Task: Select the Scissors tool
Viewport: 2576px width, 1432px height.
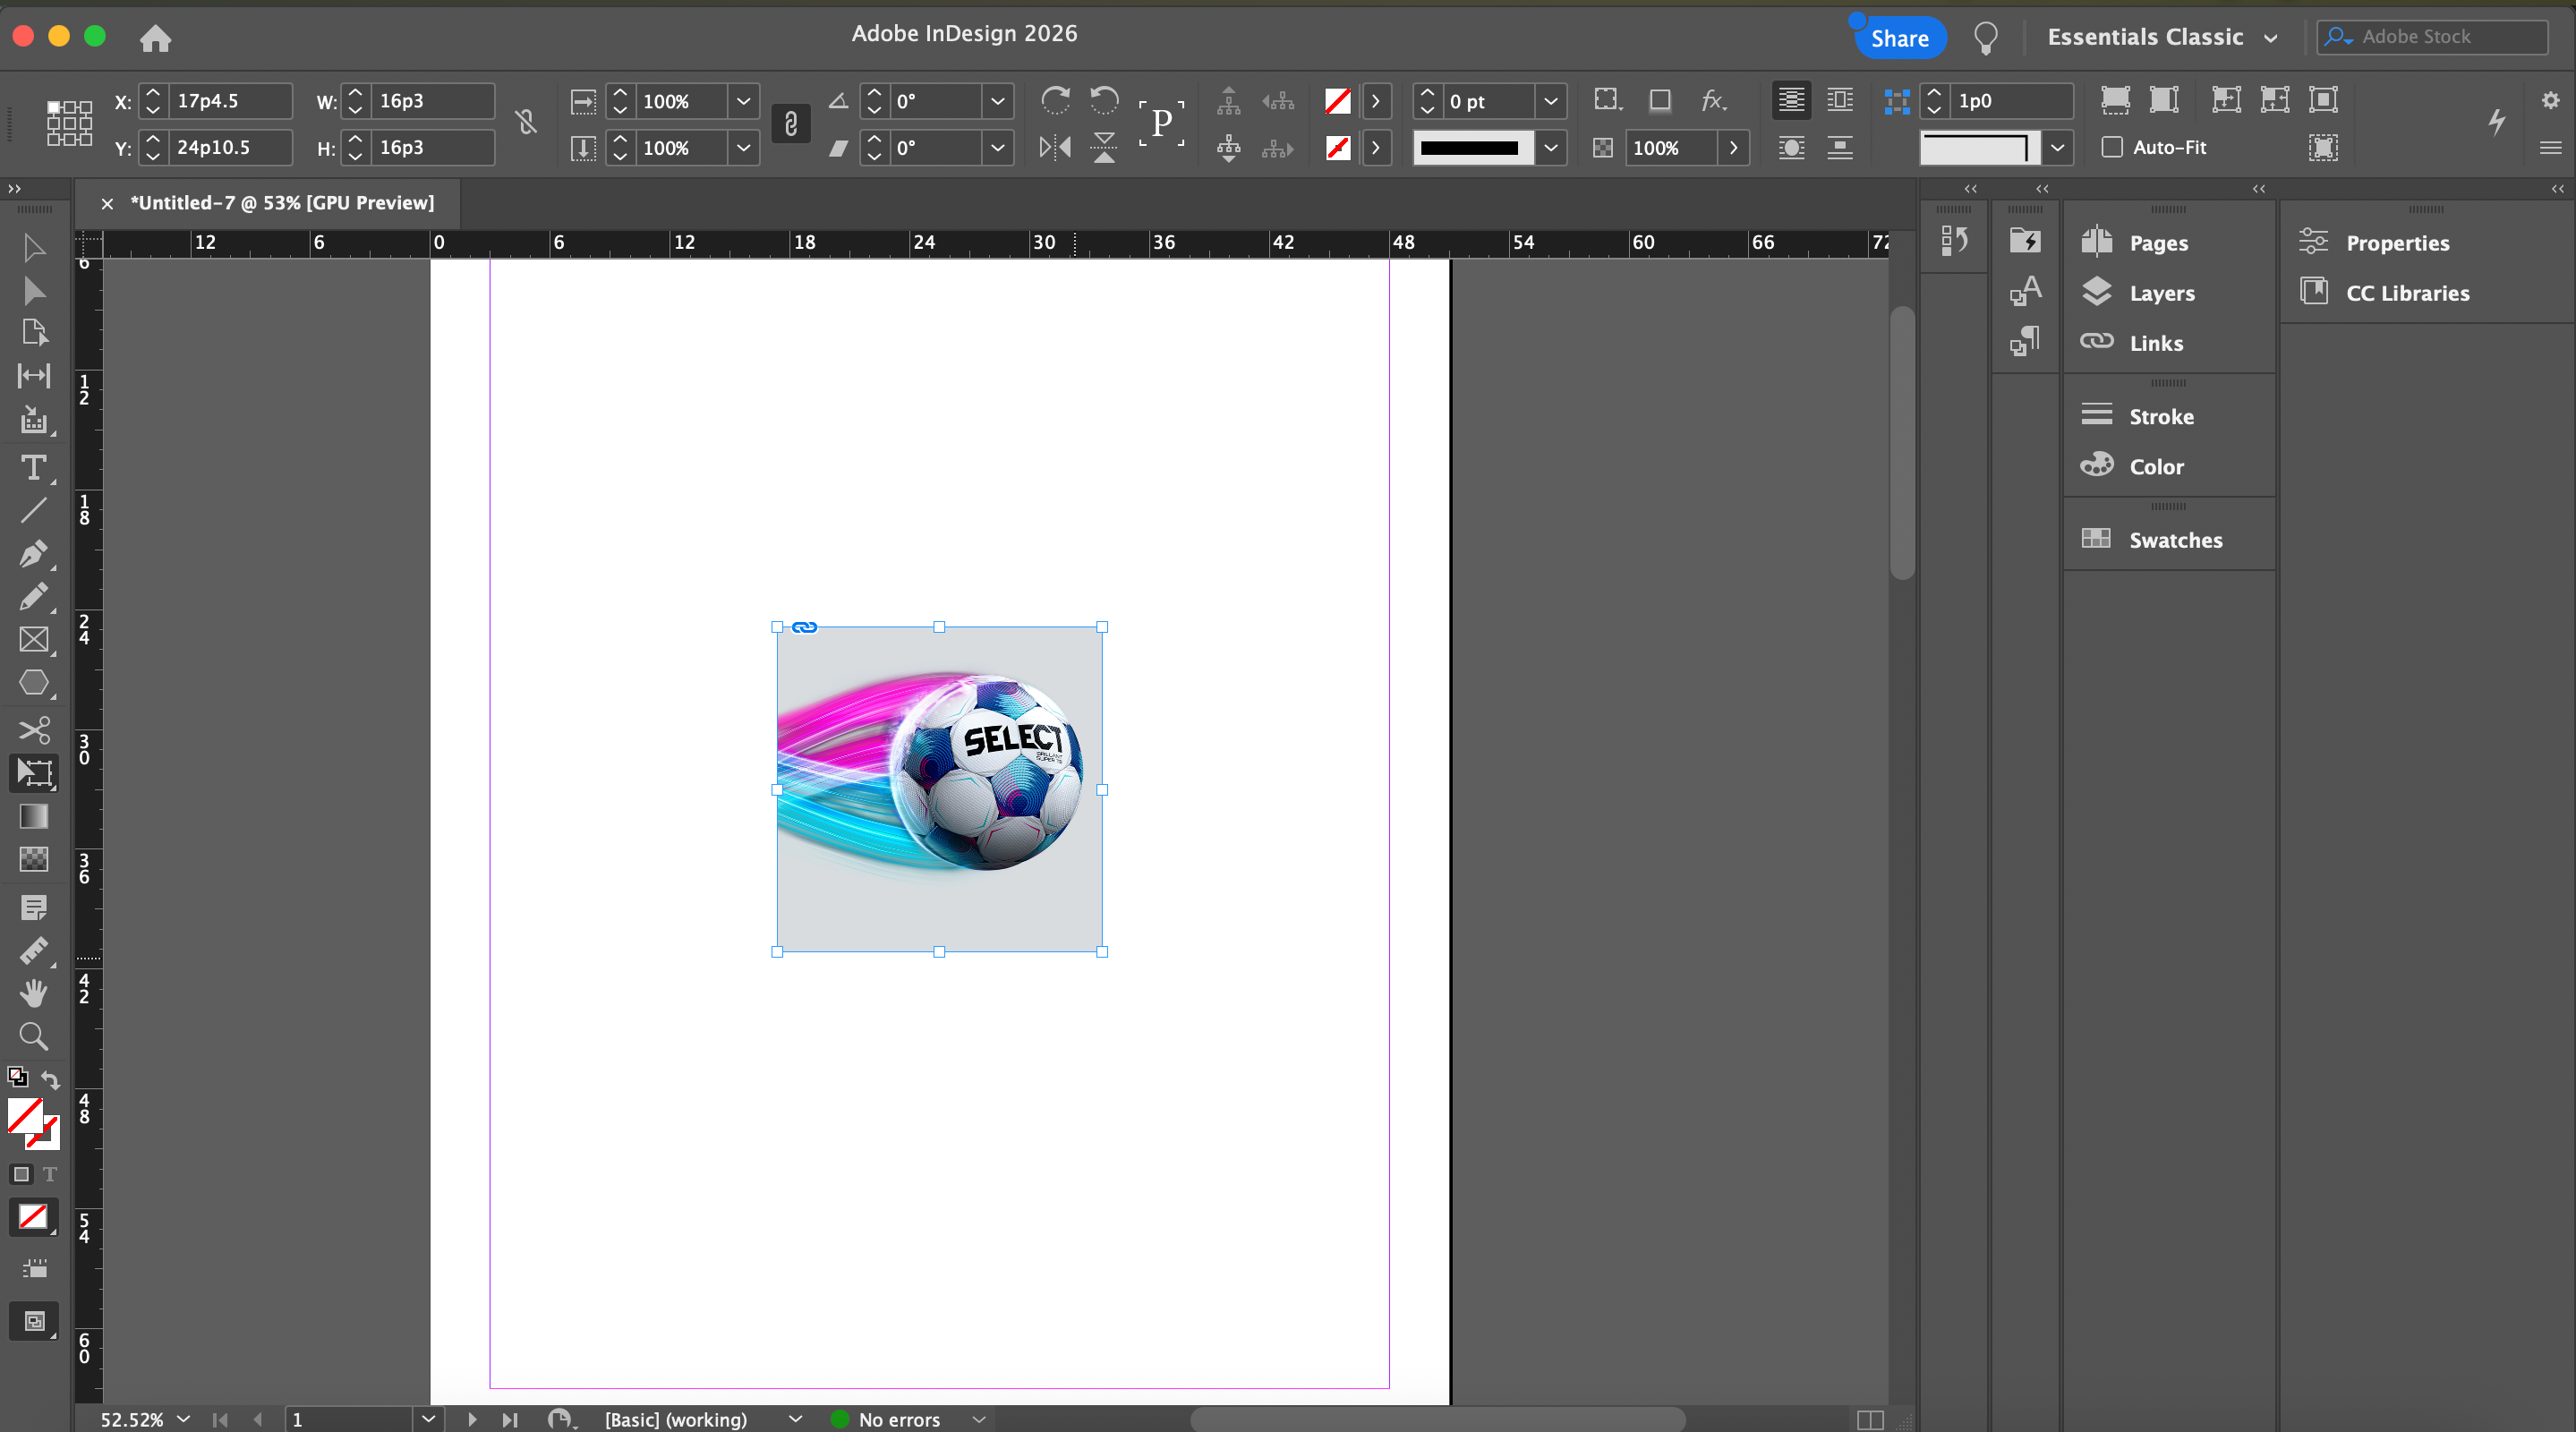Action: pyautogui.click(x=33, y=730)
